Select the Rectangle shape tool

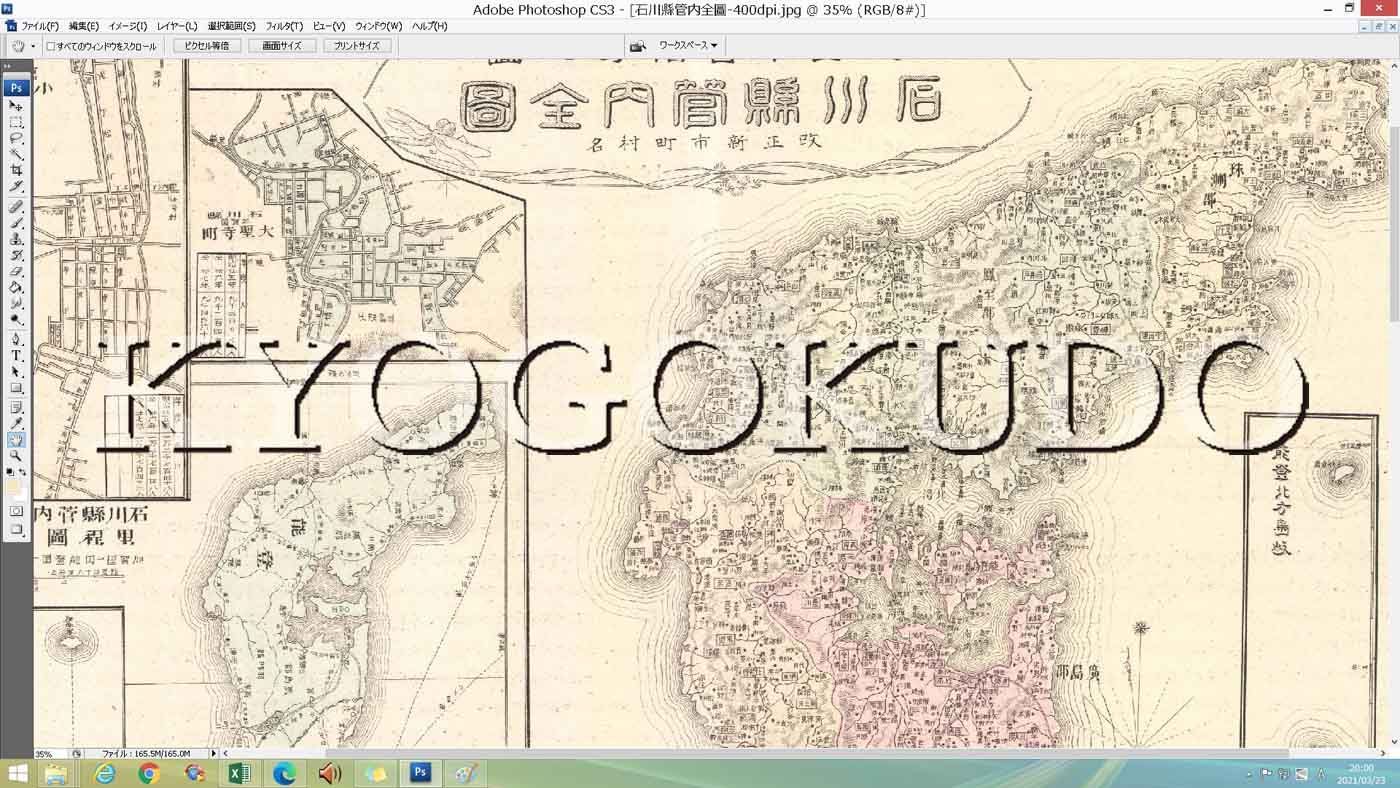pyautogui.click(x=16, y=387)
